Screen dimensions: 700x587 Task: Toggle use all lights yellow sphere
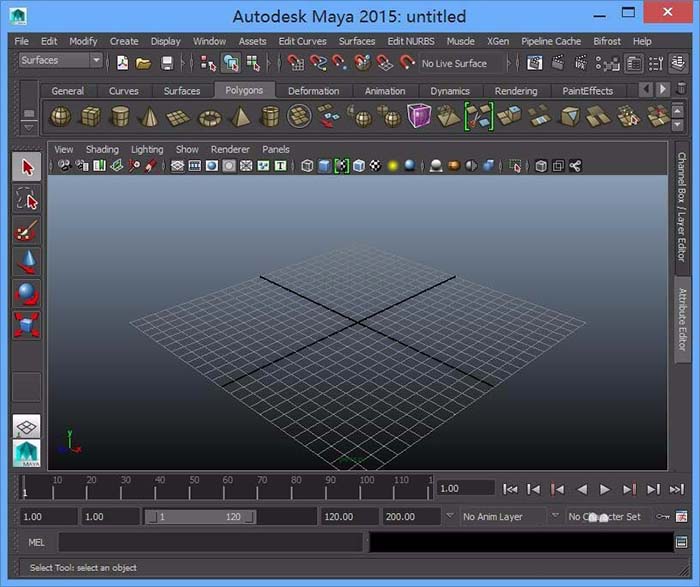point(393,166)
